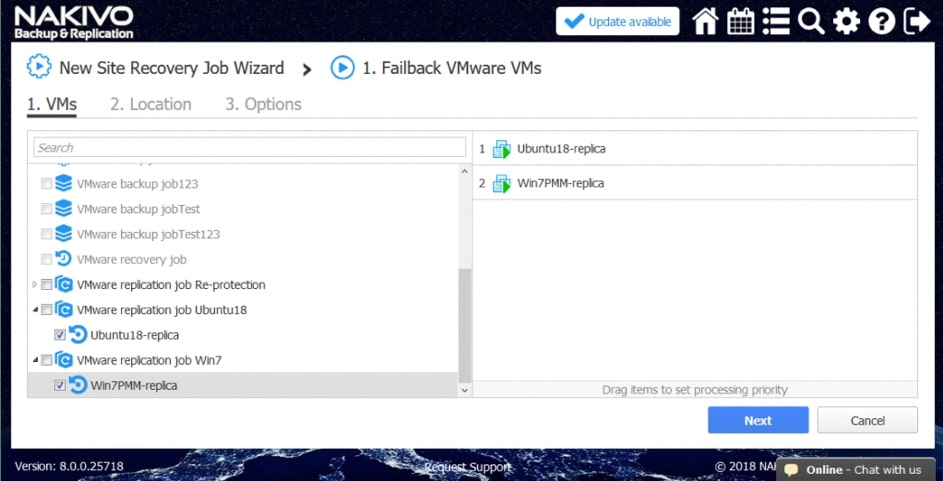Click the log out icon
943x481 pixels.
coord(916,21)
